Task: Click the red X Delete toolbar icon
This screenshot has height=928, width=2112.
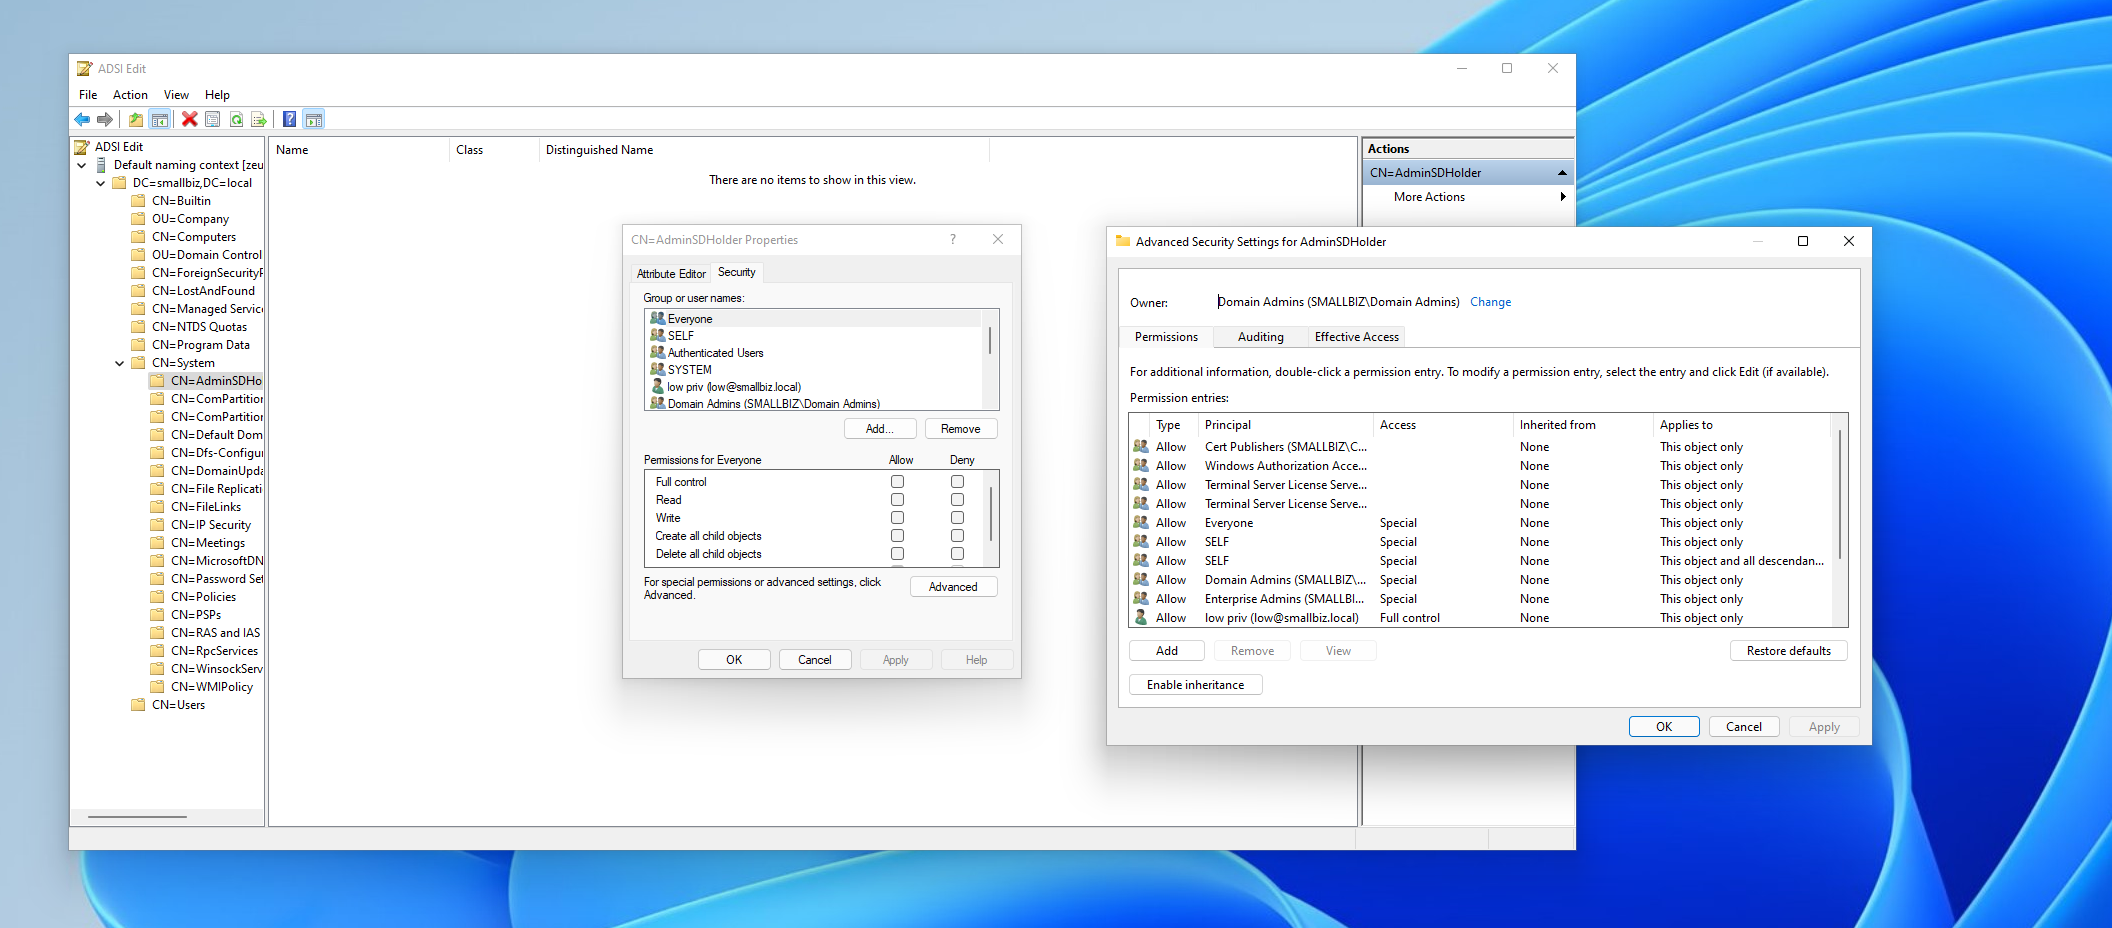Action: pos(189,120)
